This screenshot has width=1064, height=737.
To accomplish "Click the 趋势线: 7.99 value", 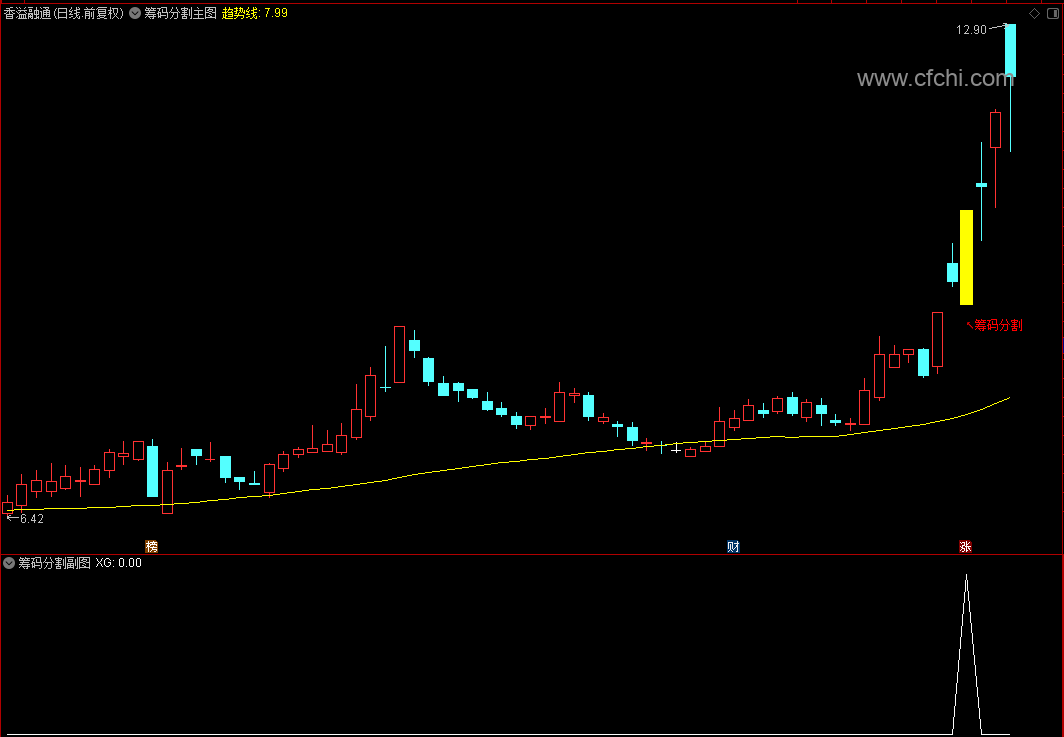I will (x=254, y=13).
